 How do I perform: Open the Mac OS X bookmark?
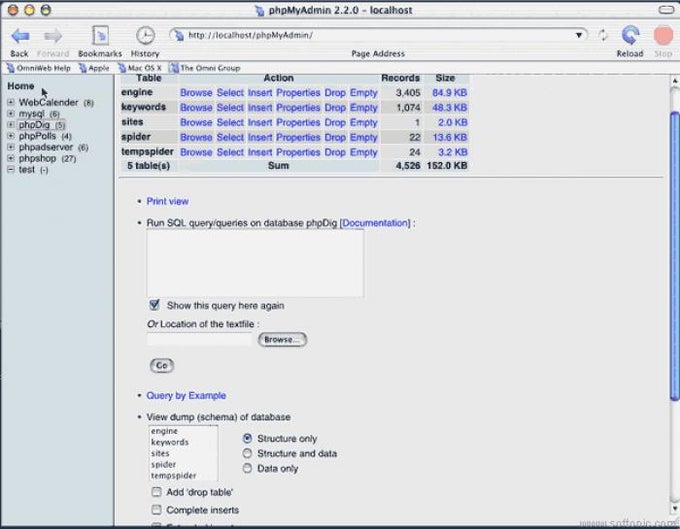pyautogui.click(x=140, y=68)
